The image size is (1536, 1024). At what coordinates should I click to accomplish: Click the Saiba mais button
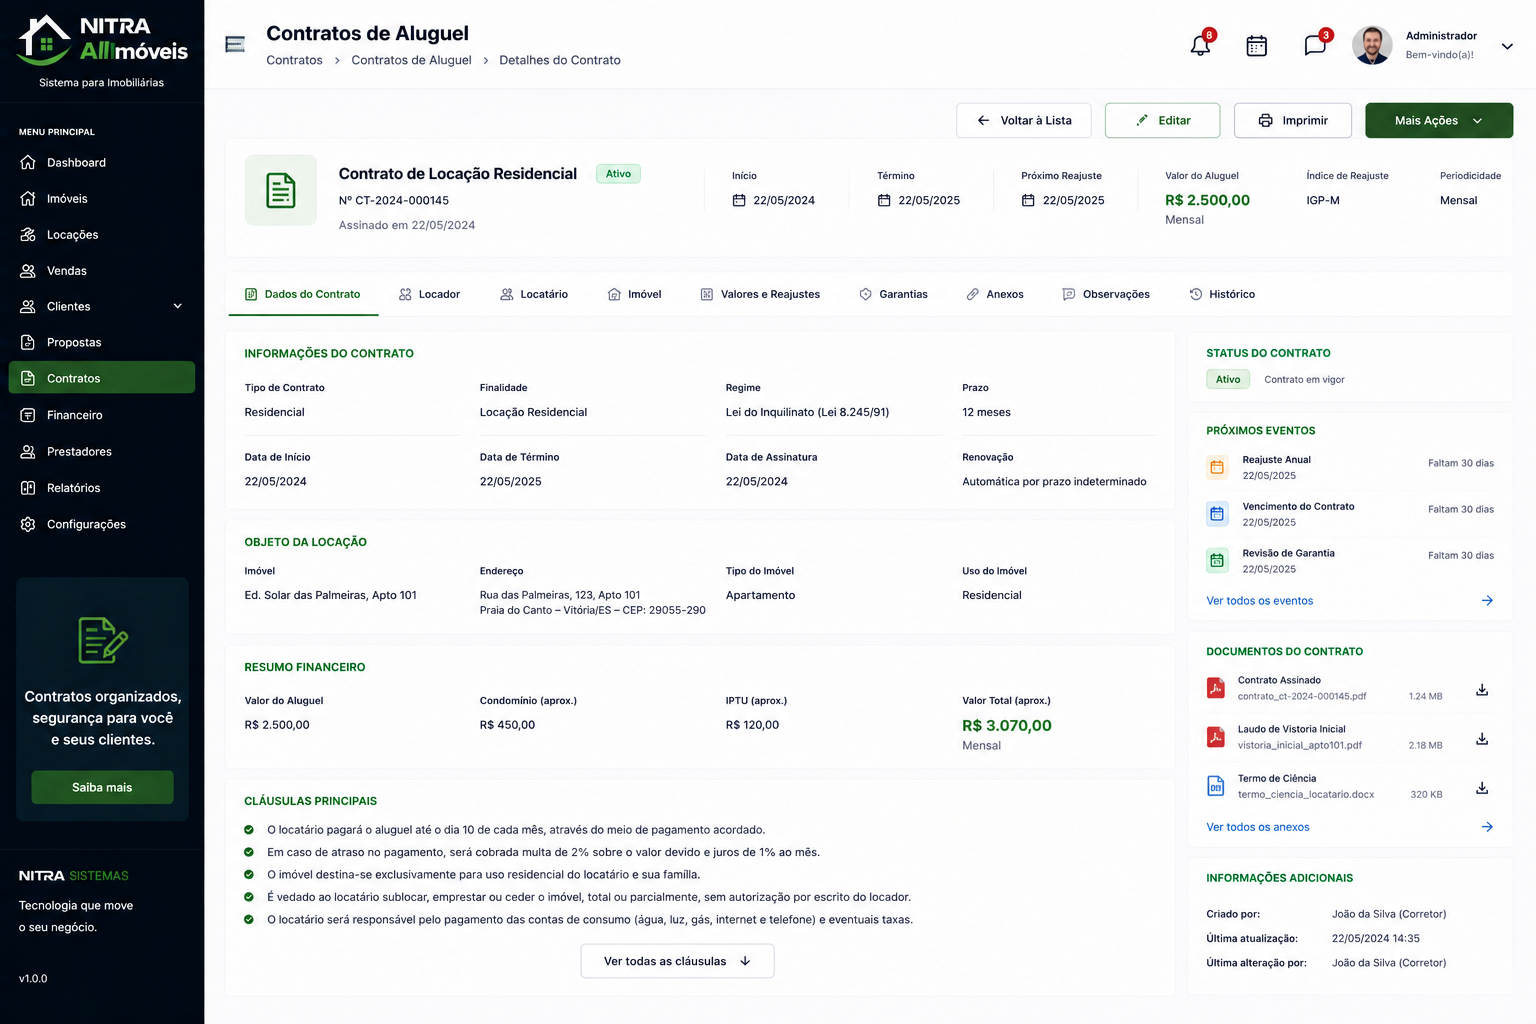tap(102, 787)
